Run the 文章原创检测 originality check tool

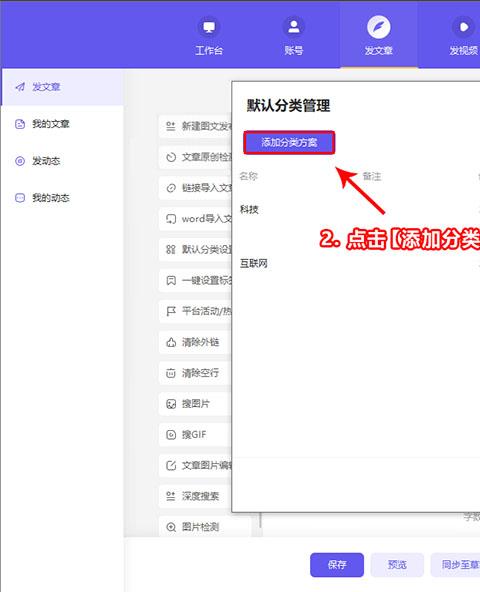[x=195, y=157]
